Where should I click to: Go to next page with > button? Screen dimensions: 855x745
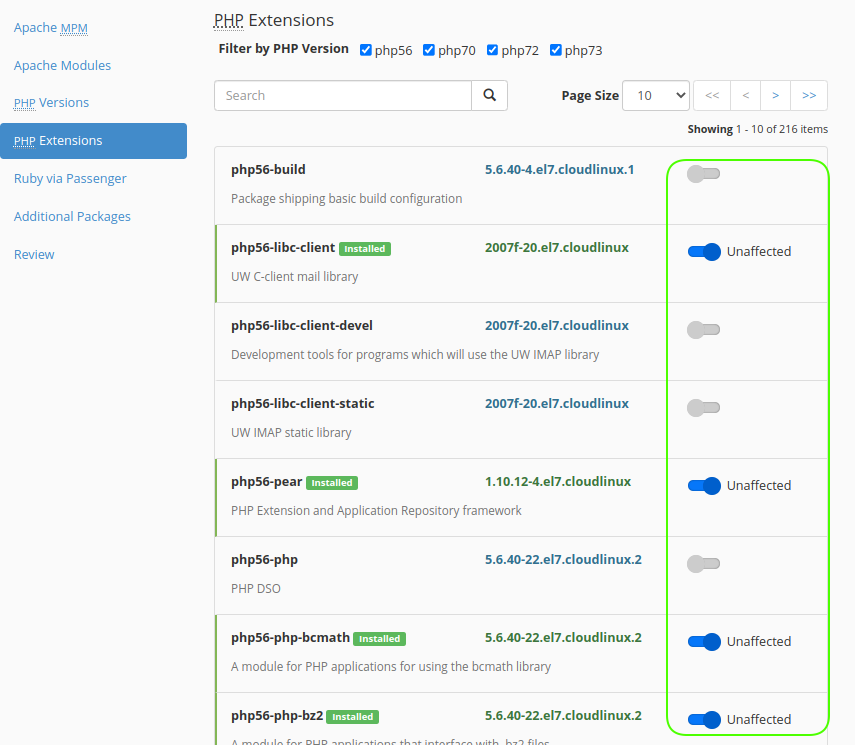(776, 96)
